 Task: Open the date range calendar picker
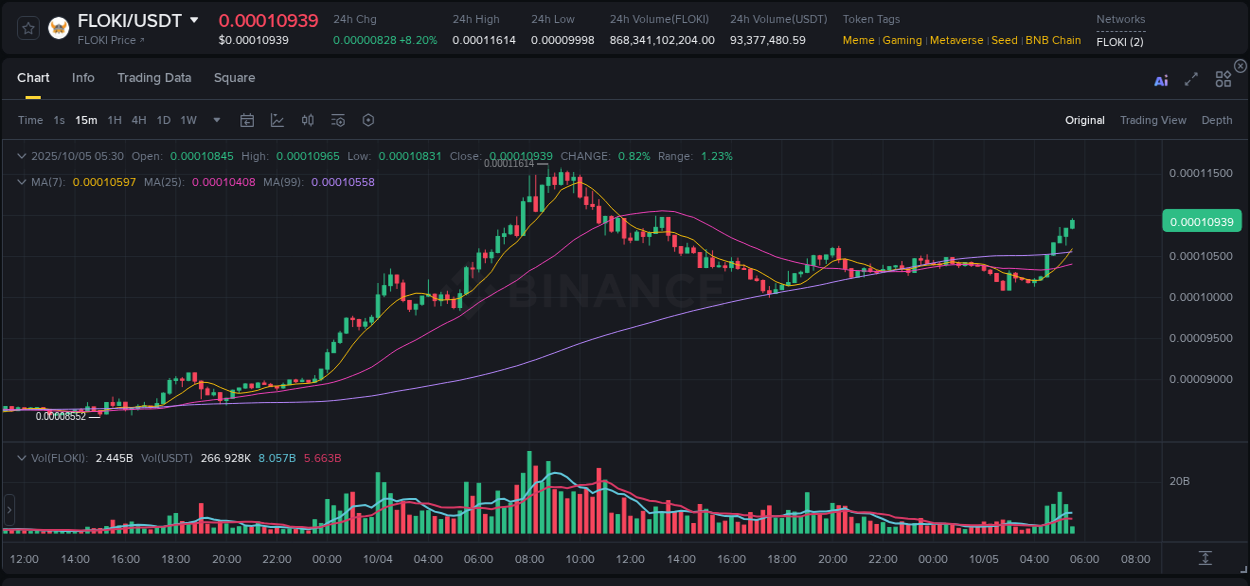pos(247,120)
